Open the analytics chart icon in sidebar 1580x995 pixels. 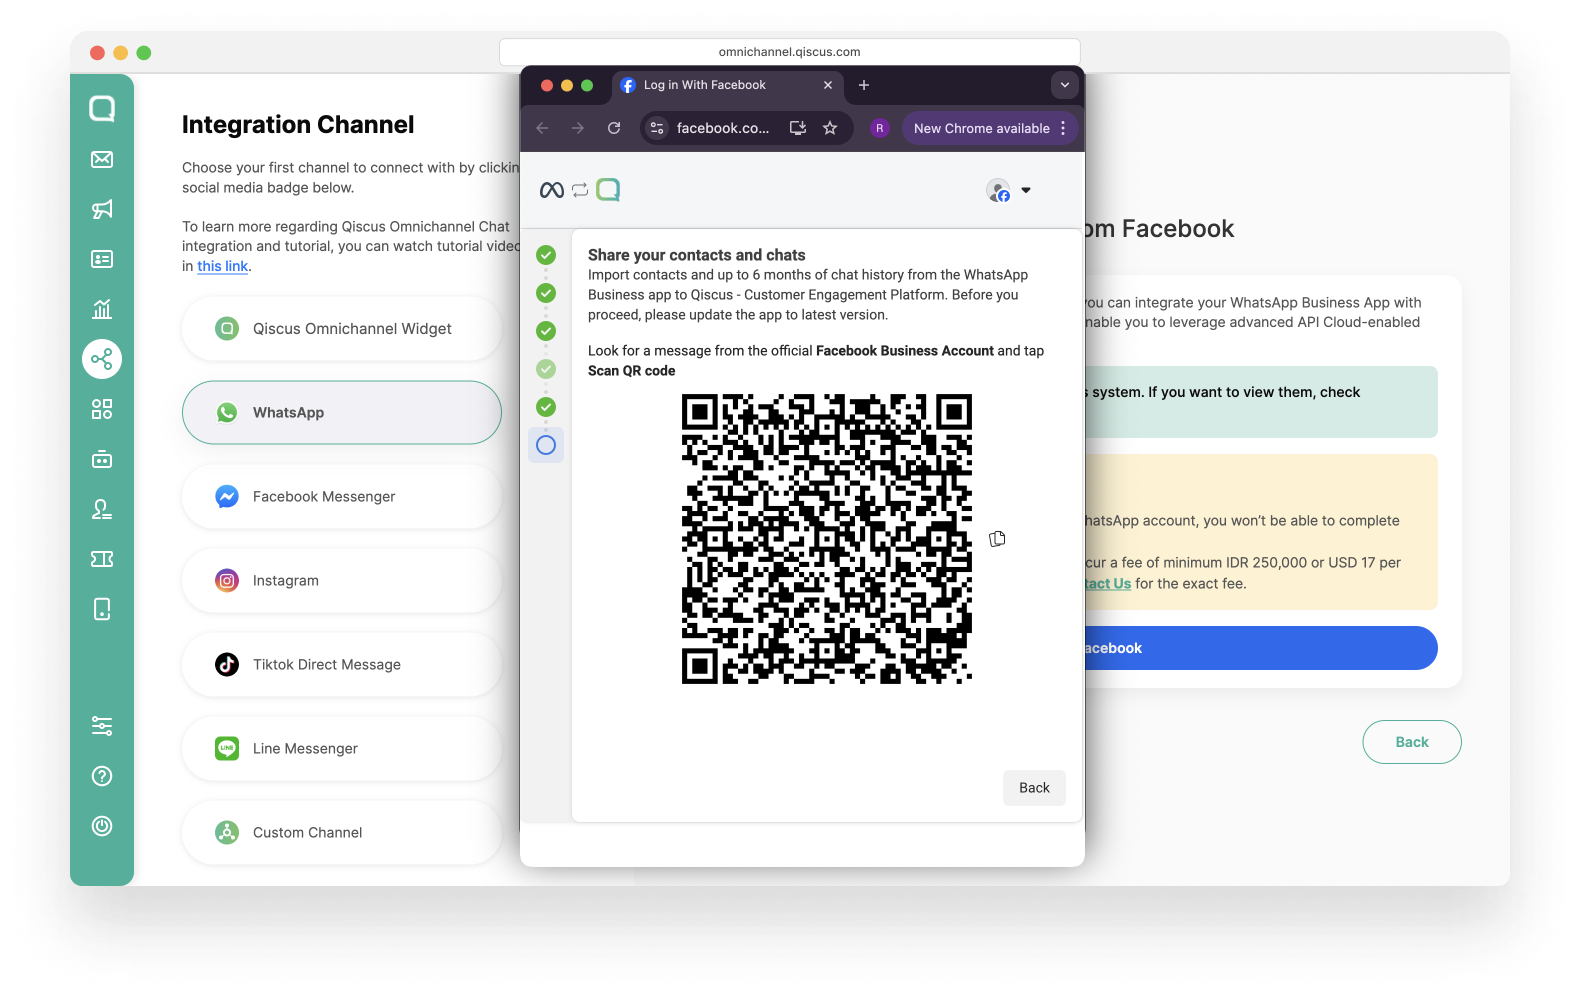click(x=102, y=309)
